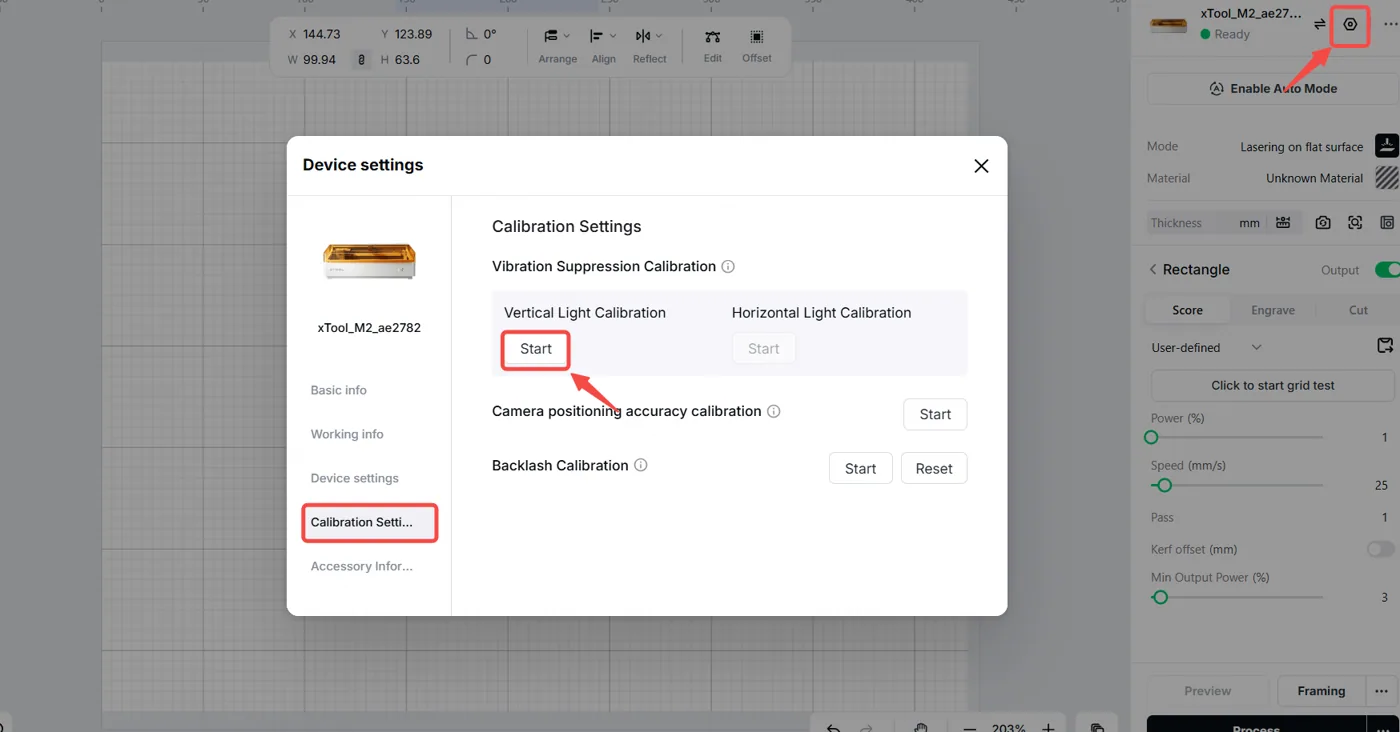The width and height of the screenshot is (1400, 732).
Task: Click the flat surface mode icon
Action: (1386, 146)
